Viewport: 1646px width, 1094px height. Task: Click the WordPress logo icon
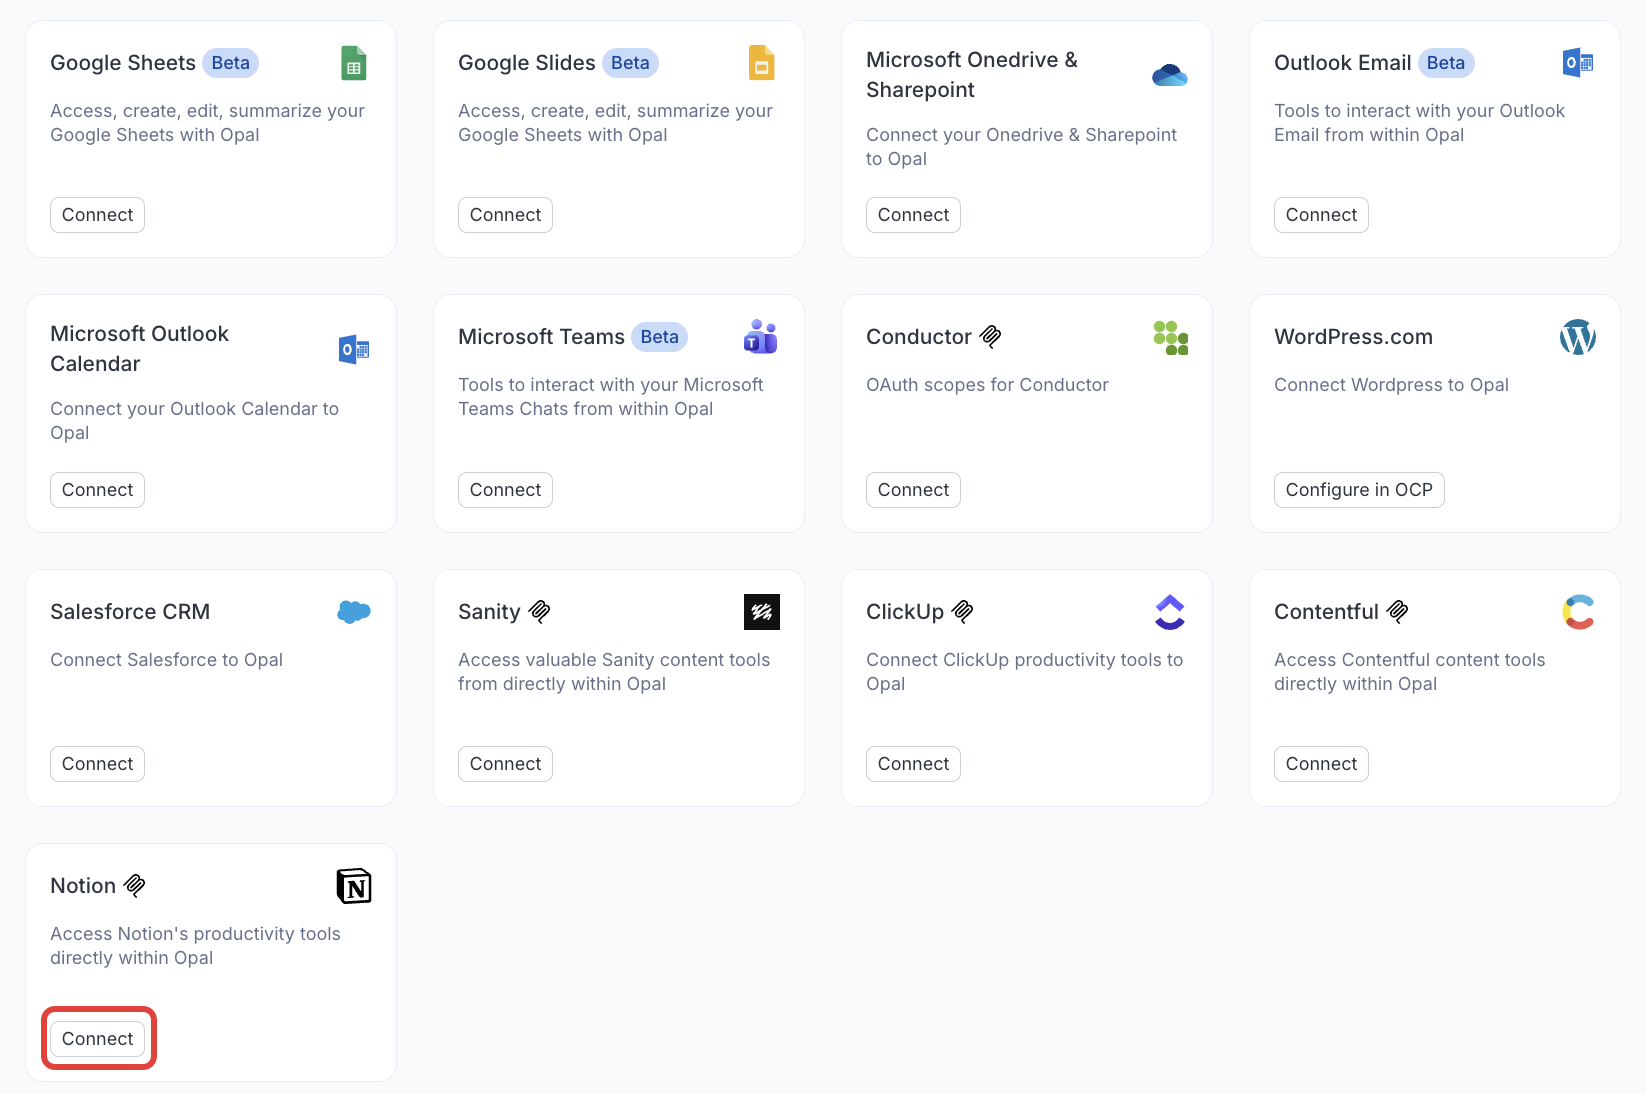click(1578, 337)
